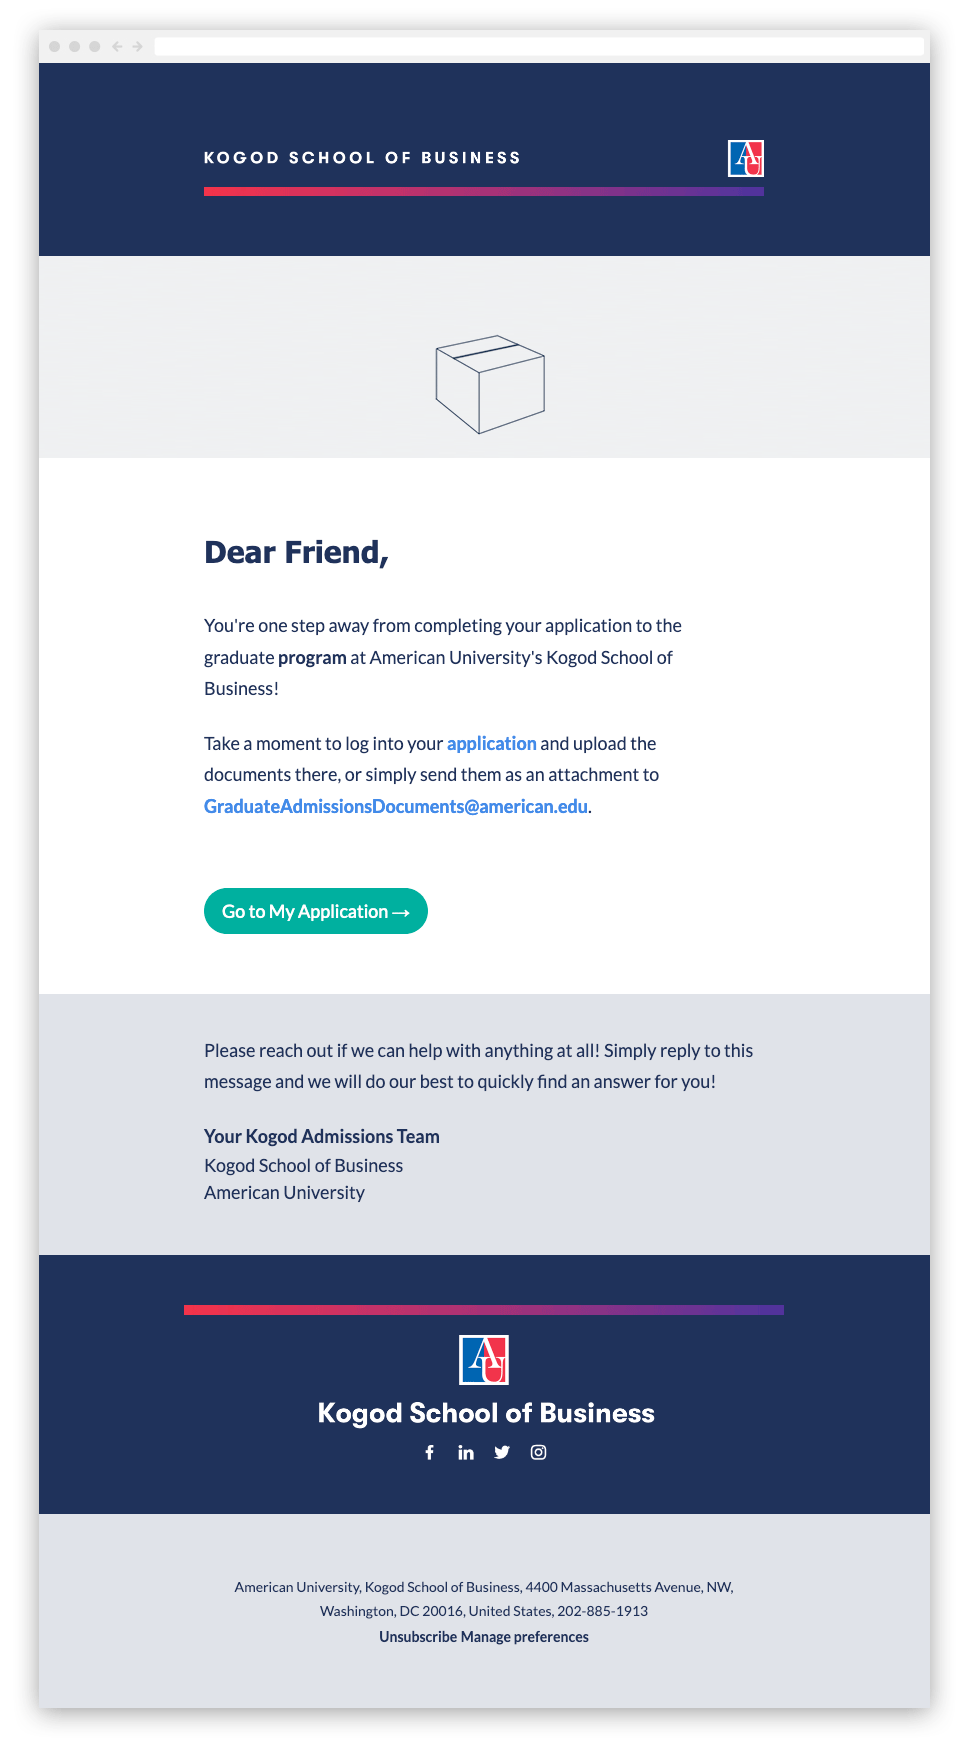Click the footer Kogod School of Business heading
Screen dimensions: 960x1739
click(x=486, y=1413)
